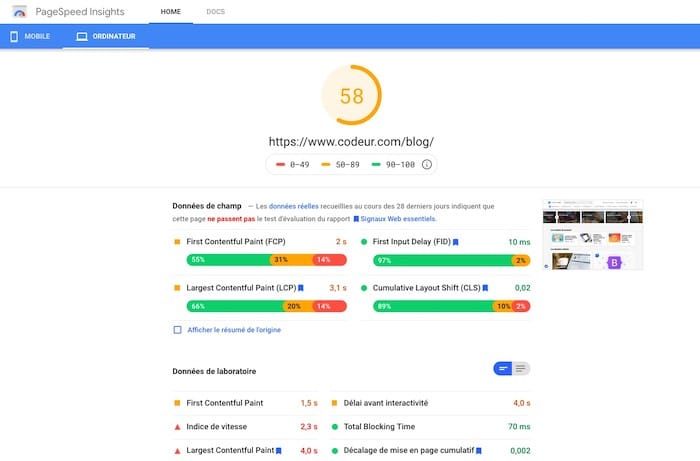This screenshot has width=700, height=461.
Task: Click the 'Total Blocking Time' metric label
Action: (379, 427)
